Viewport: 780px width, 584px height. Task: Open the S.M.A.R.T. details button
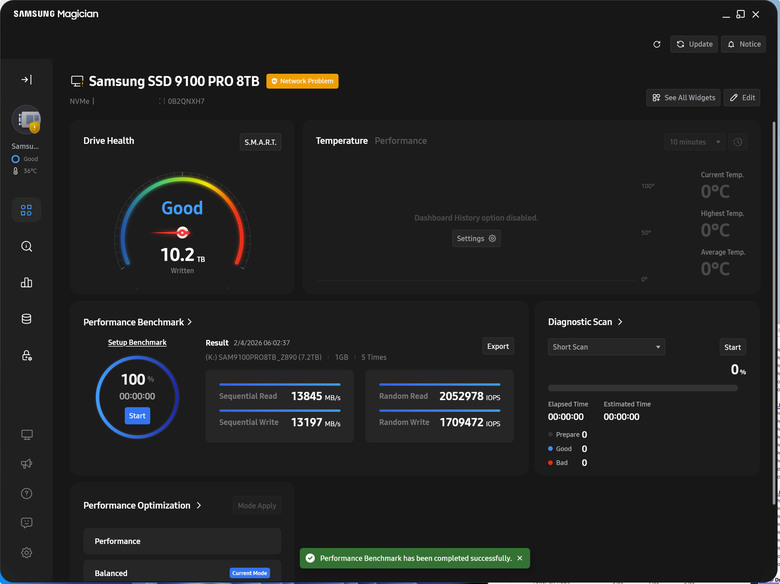click(x=260, y=142)
